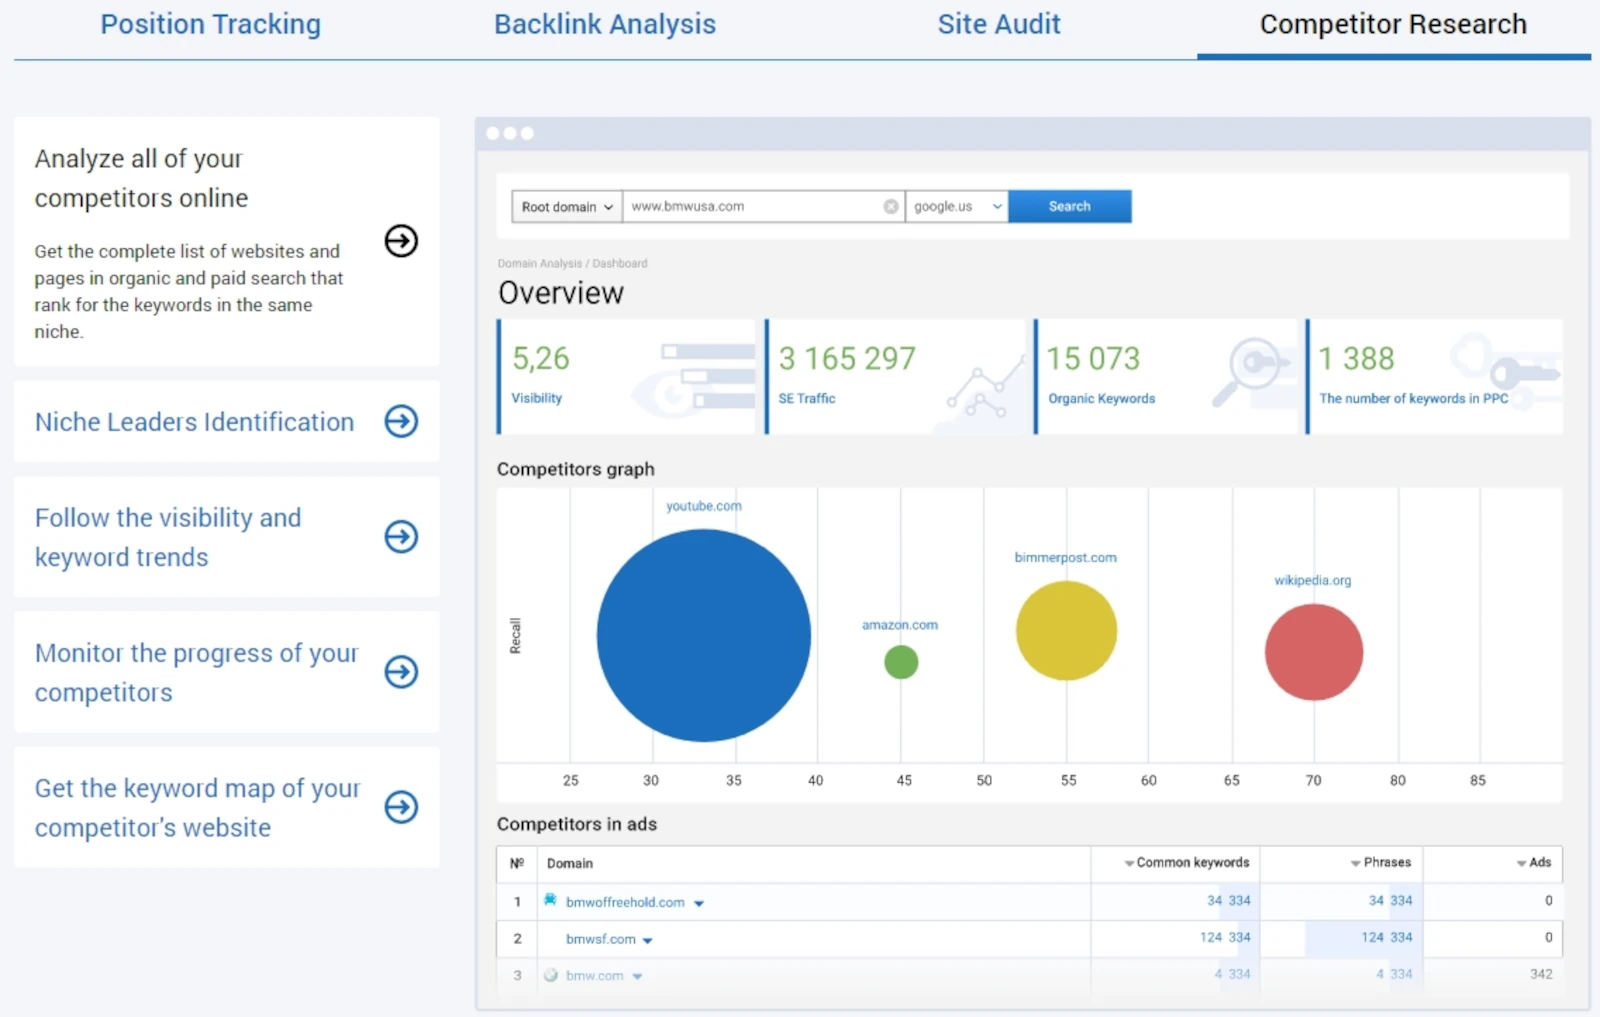
Task: Open the Root domain dropdown
Action: pos(565,206)
